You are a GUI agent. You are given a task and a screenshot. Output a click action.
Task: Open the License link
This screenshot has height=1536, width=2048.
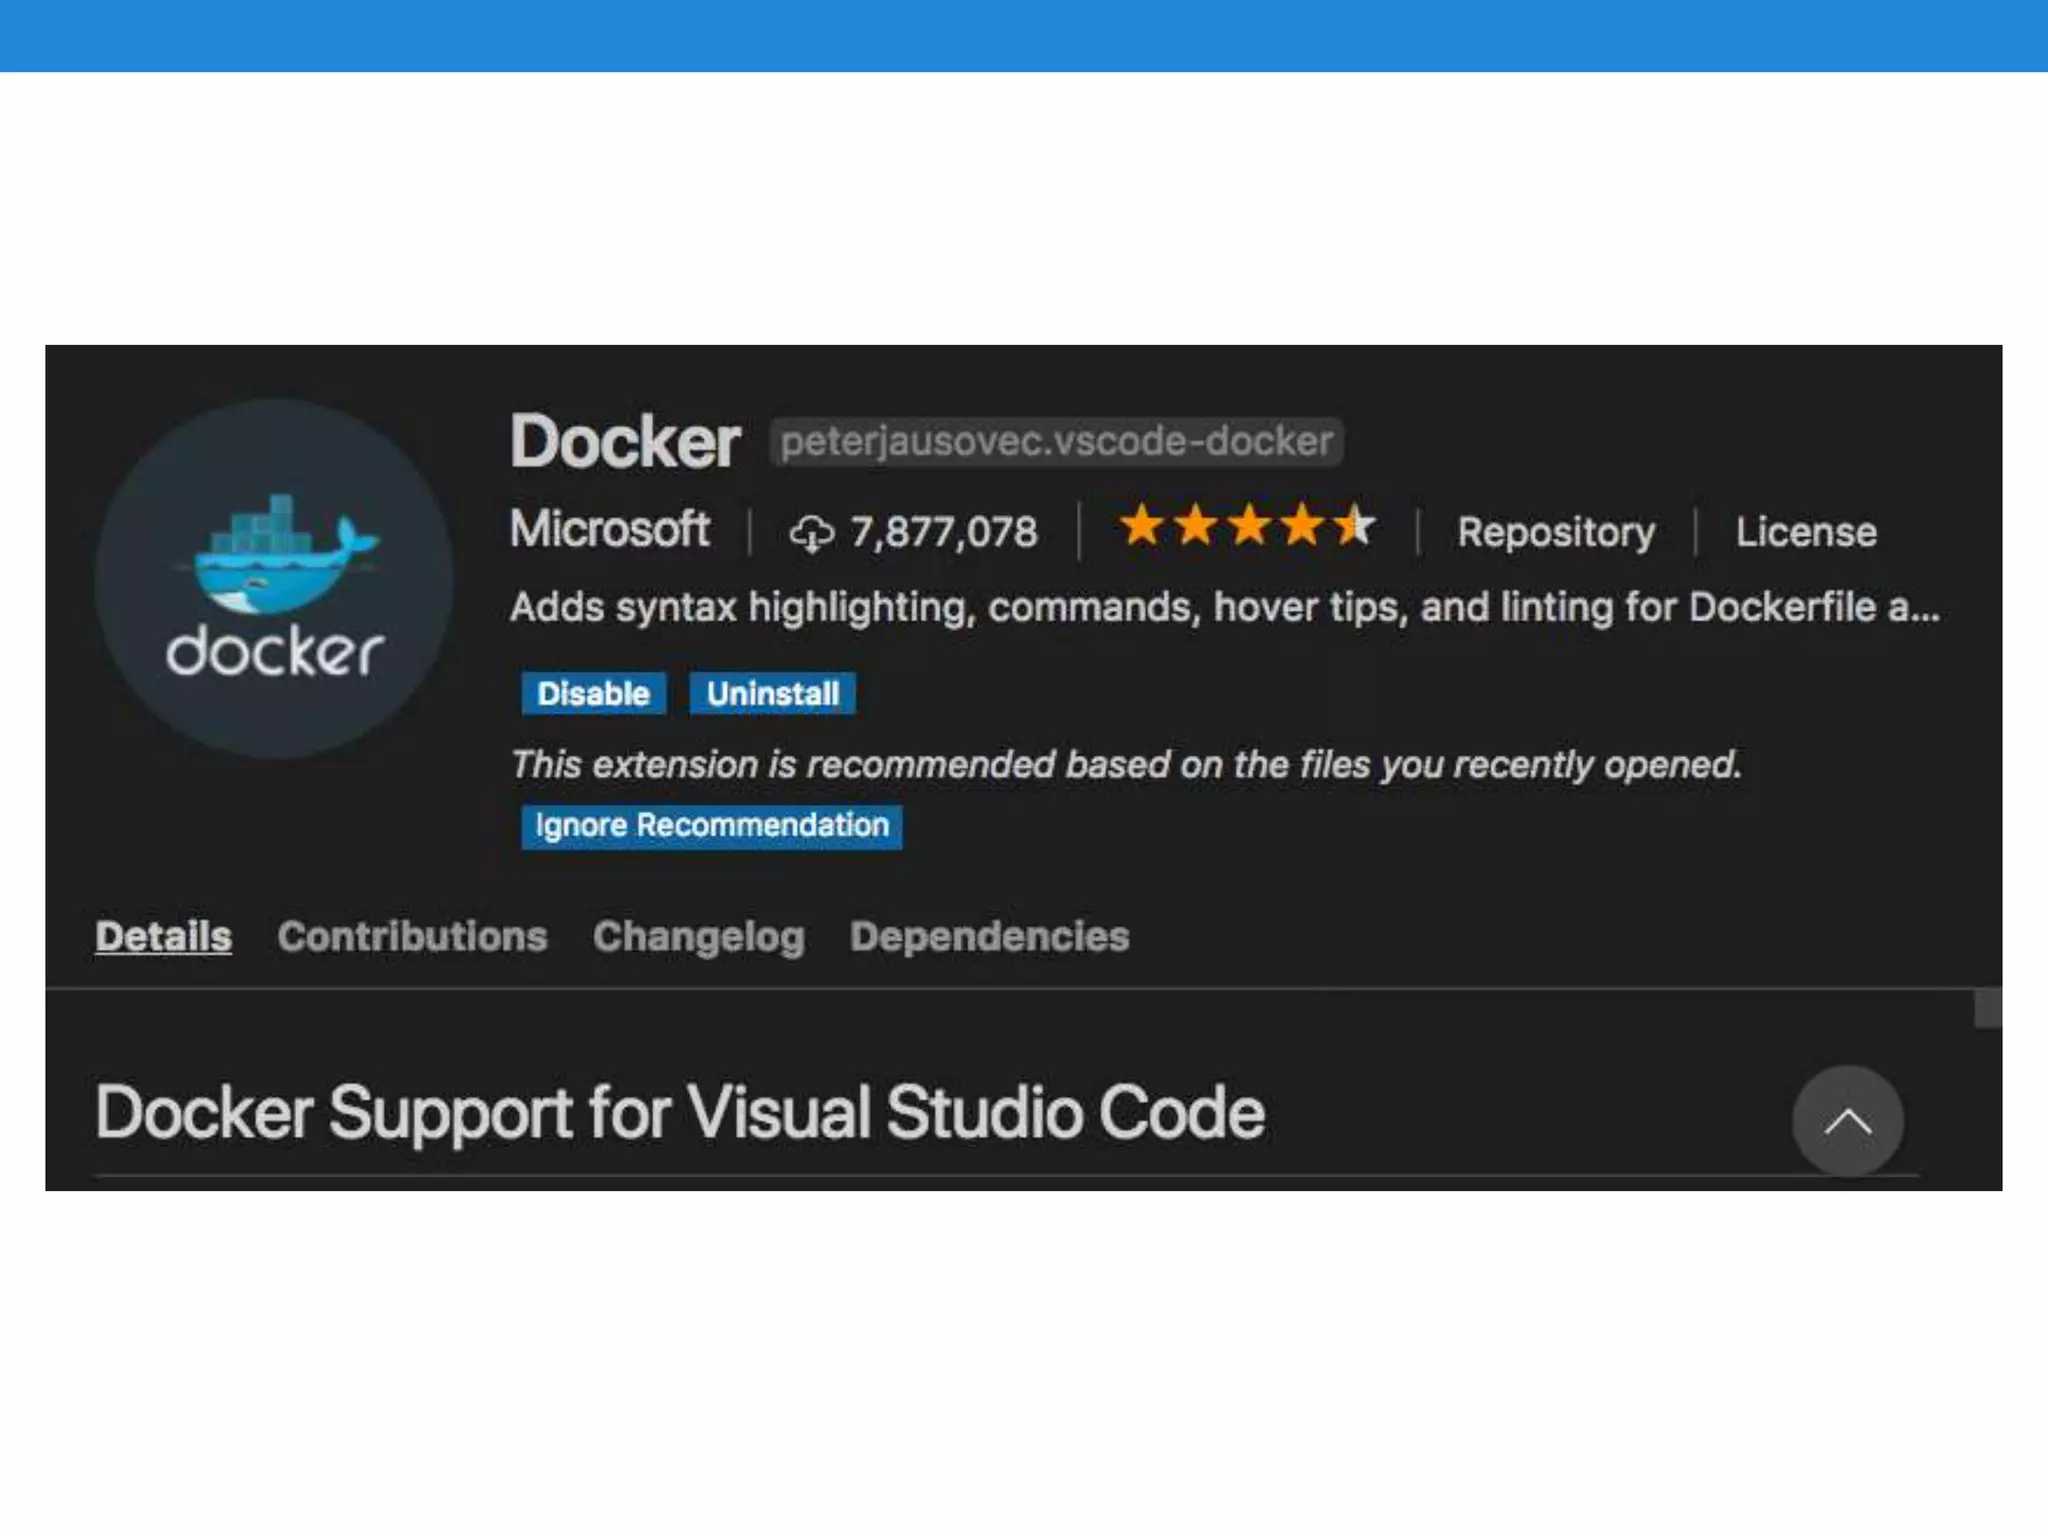coord(1806,532)
